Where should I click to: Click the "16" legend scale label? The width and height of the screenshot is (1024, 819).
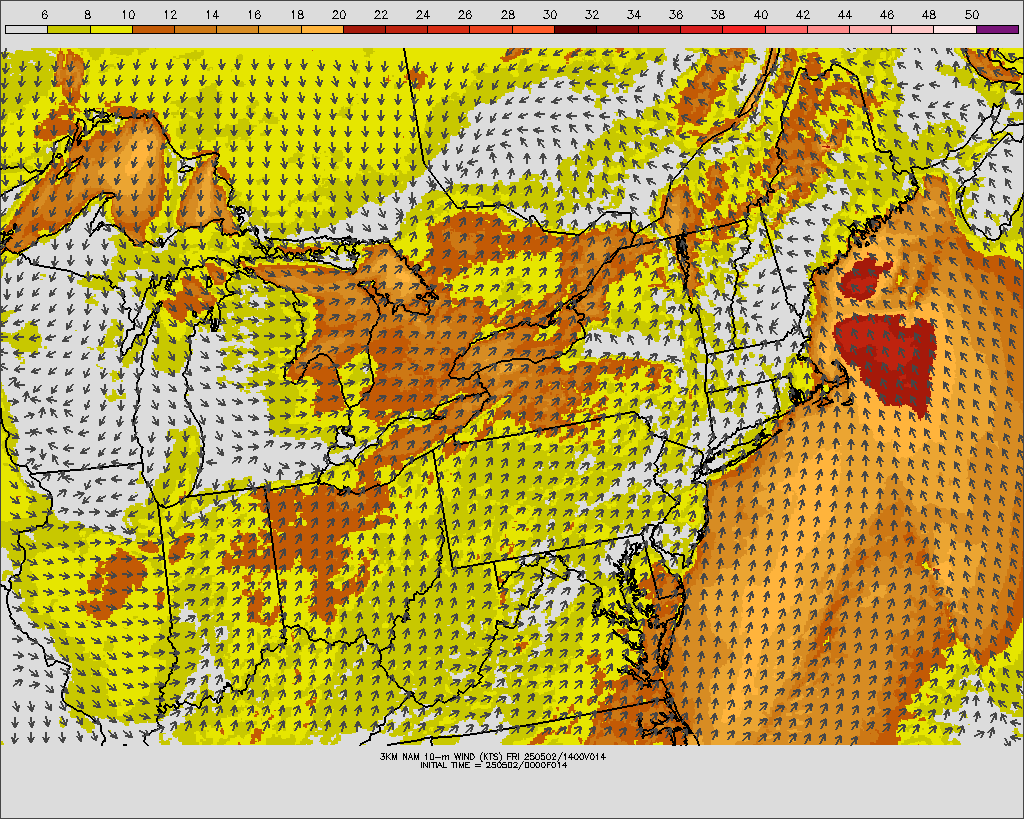click(x=255, y=14)
